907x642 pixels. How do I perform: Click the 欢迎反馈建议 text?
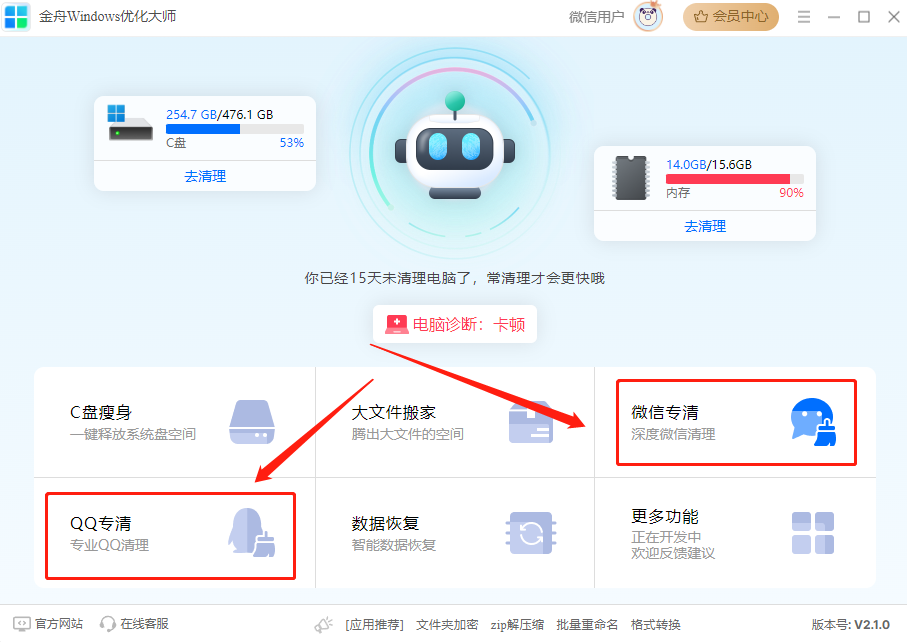[x=673, y=554]
